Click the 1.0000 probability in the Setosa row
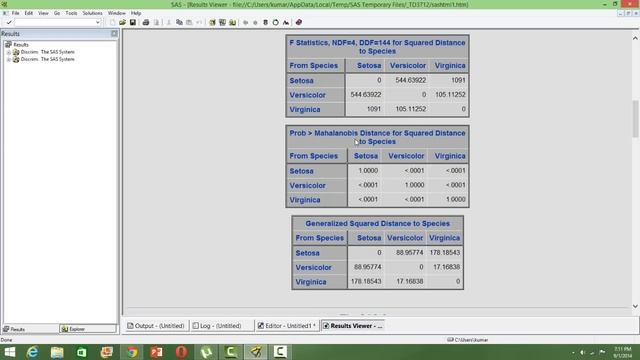 point(368,171)
